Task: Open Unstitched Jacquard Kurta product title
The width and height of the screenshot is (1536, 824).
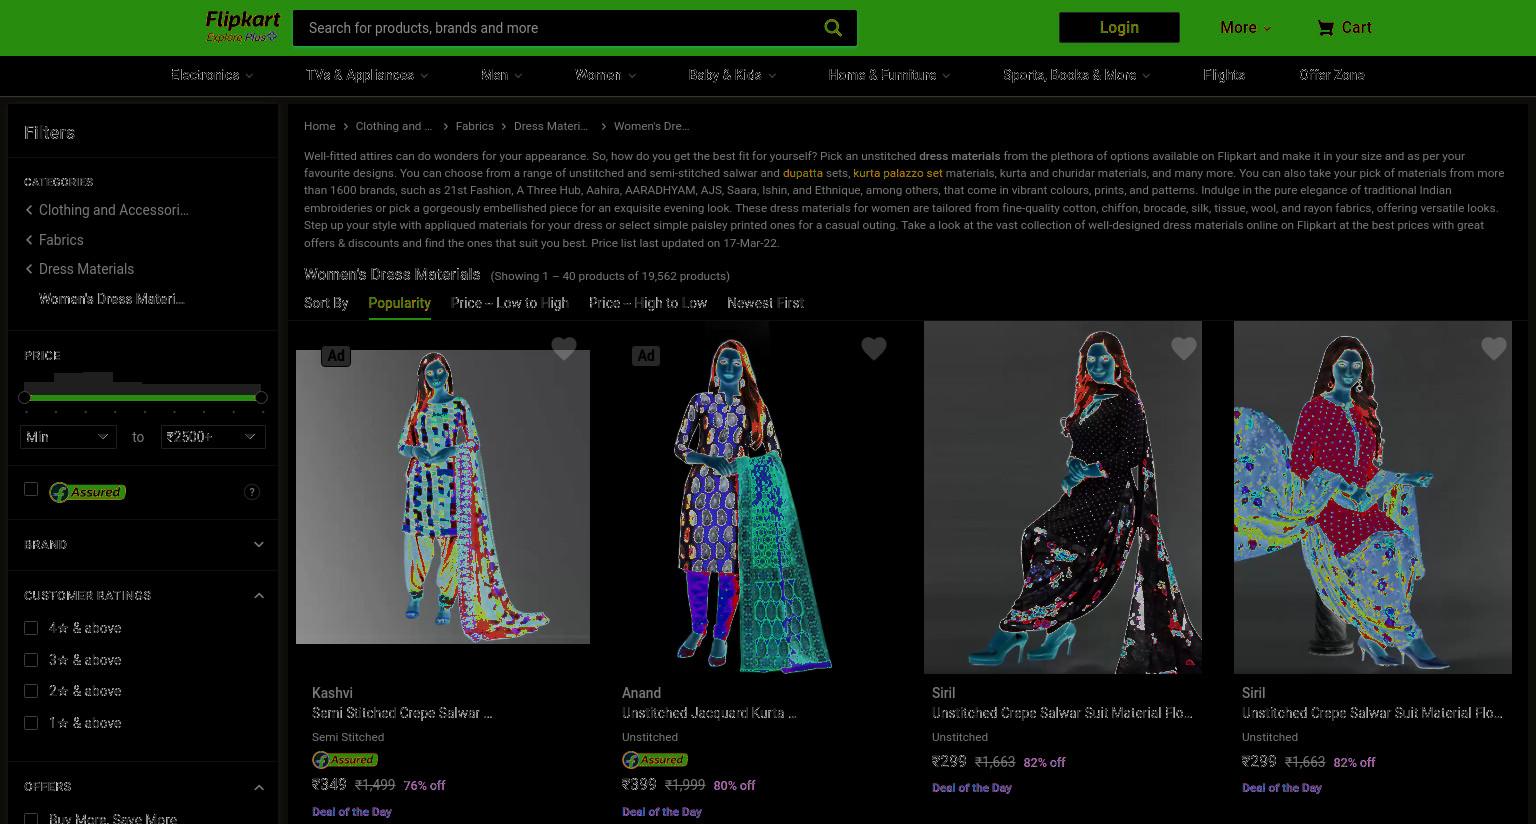Action: click(x=709, y=713)
